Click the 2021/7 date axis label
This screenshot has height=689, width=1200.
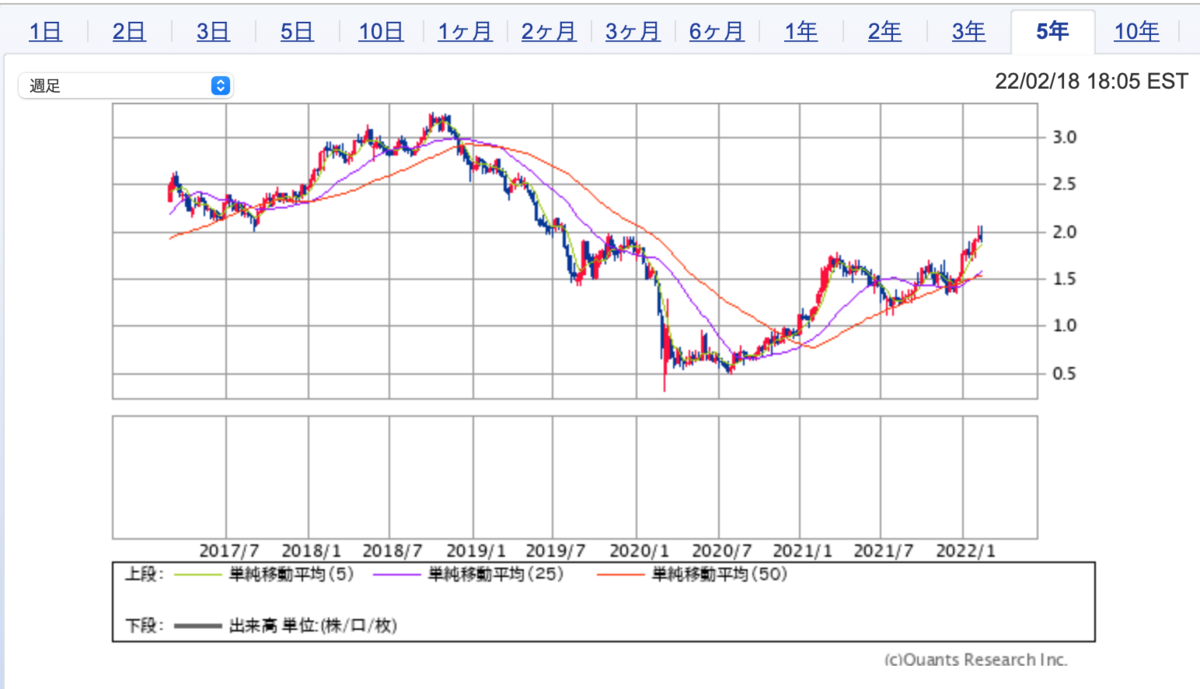[884, 551]
